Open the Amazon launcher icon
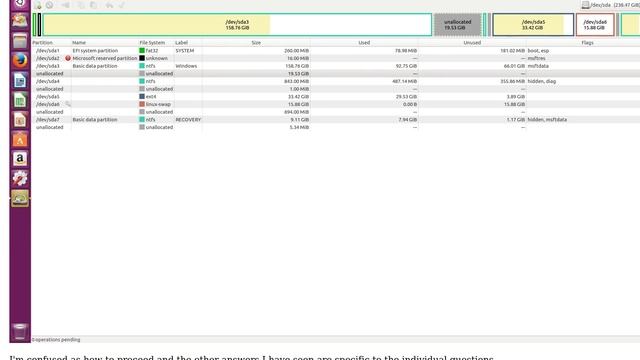 20,159
